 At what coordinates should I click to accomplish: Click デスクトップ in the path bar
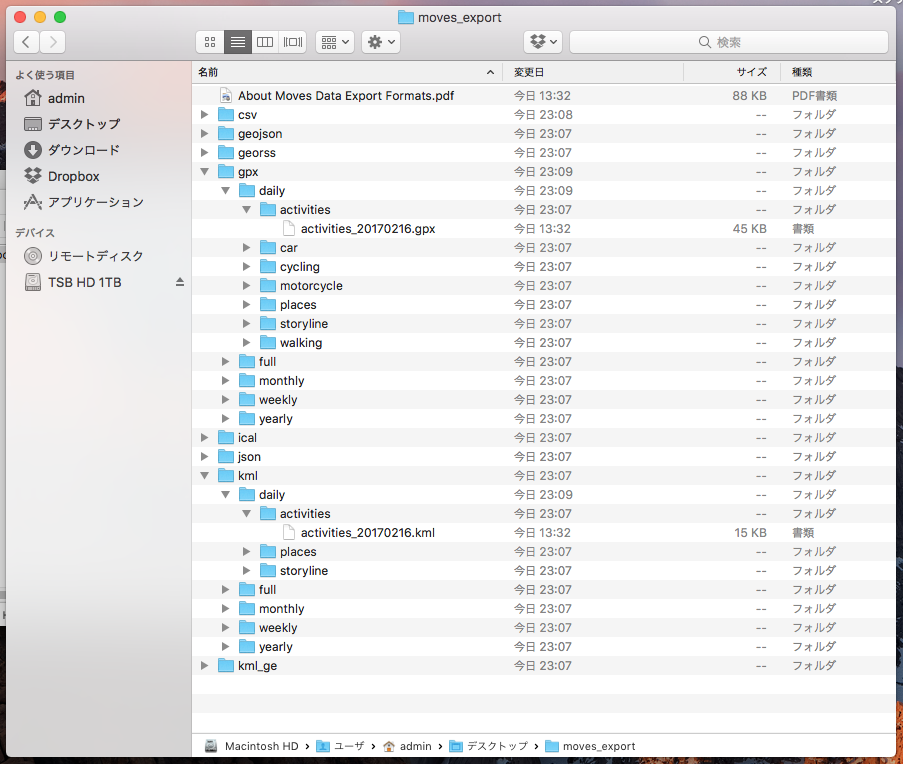tap(488, 746)
